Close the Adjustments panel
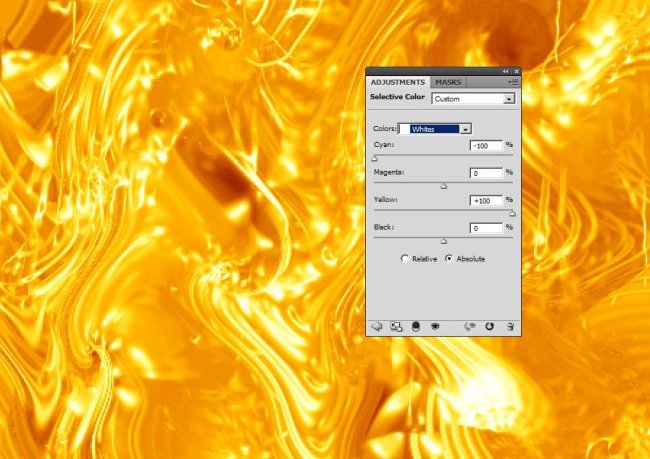650x459 pixels. [x=516, y=71]
